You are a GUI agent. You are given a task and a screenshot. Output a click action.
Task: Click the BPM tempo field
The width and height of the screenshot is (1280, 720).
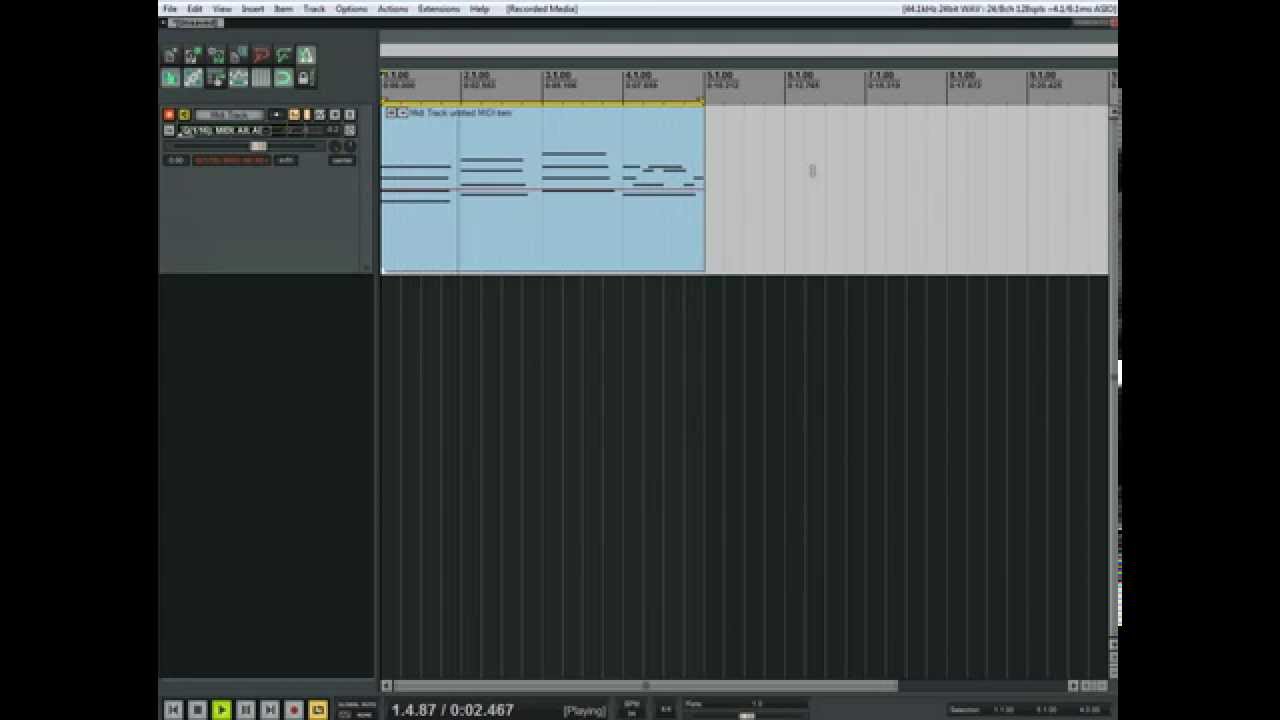pos(632,709)
